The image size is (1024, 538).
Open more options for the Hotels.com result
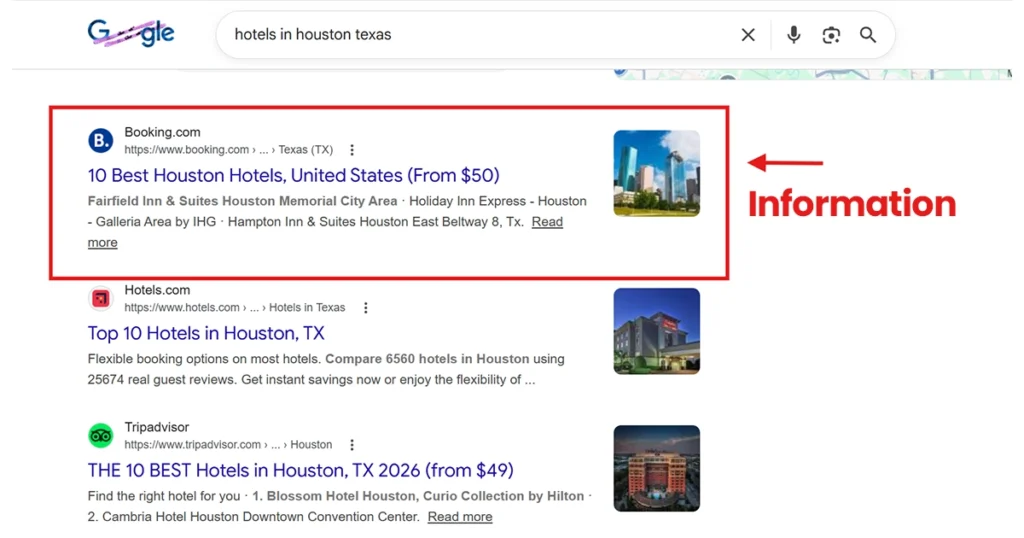366,308
